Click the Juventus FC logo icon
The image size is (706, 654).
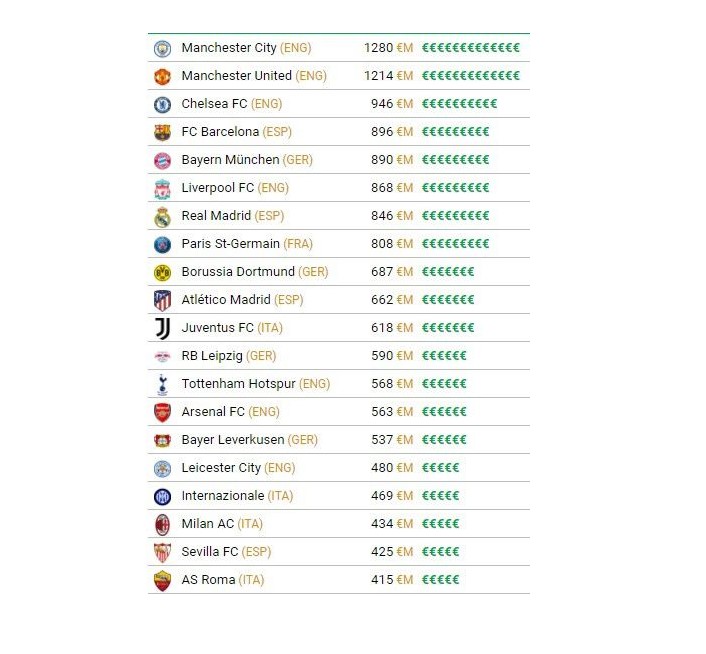[162, 328]
